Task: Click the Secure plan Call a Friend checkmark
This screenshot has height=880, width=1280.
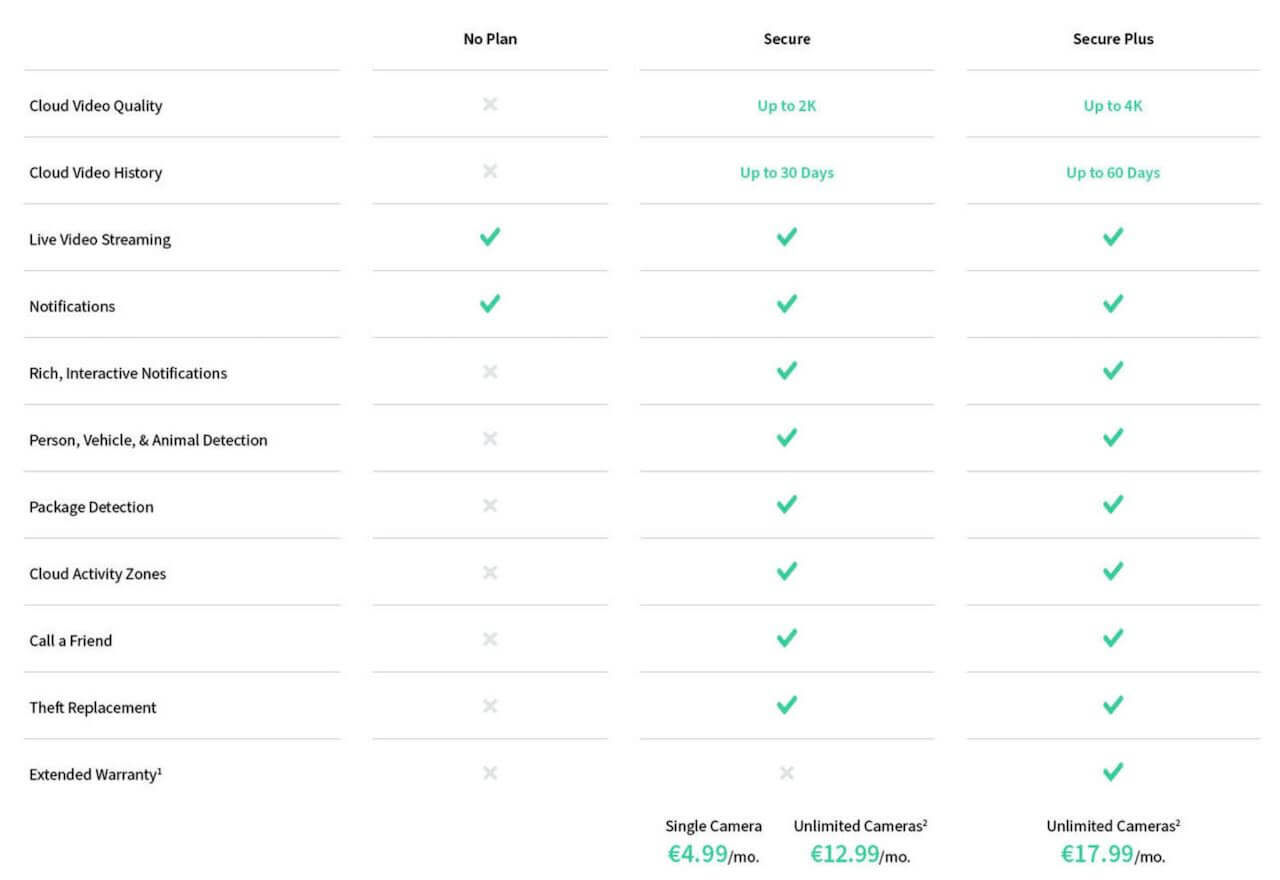Action: [x=787, y=638]
